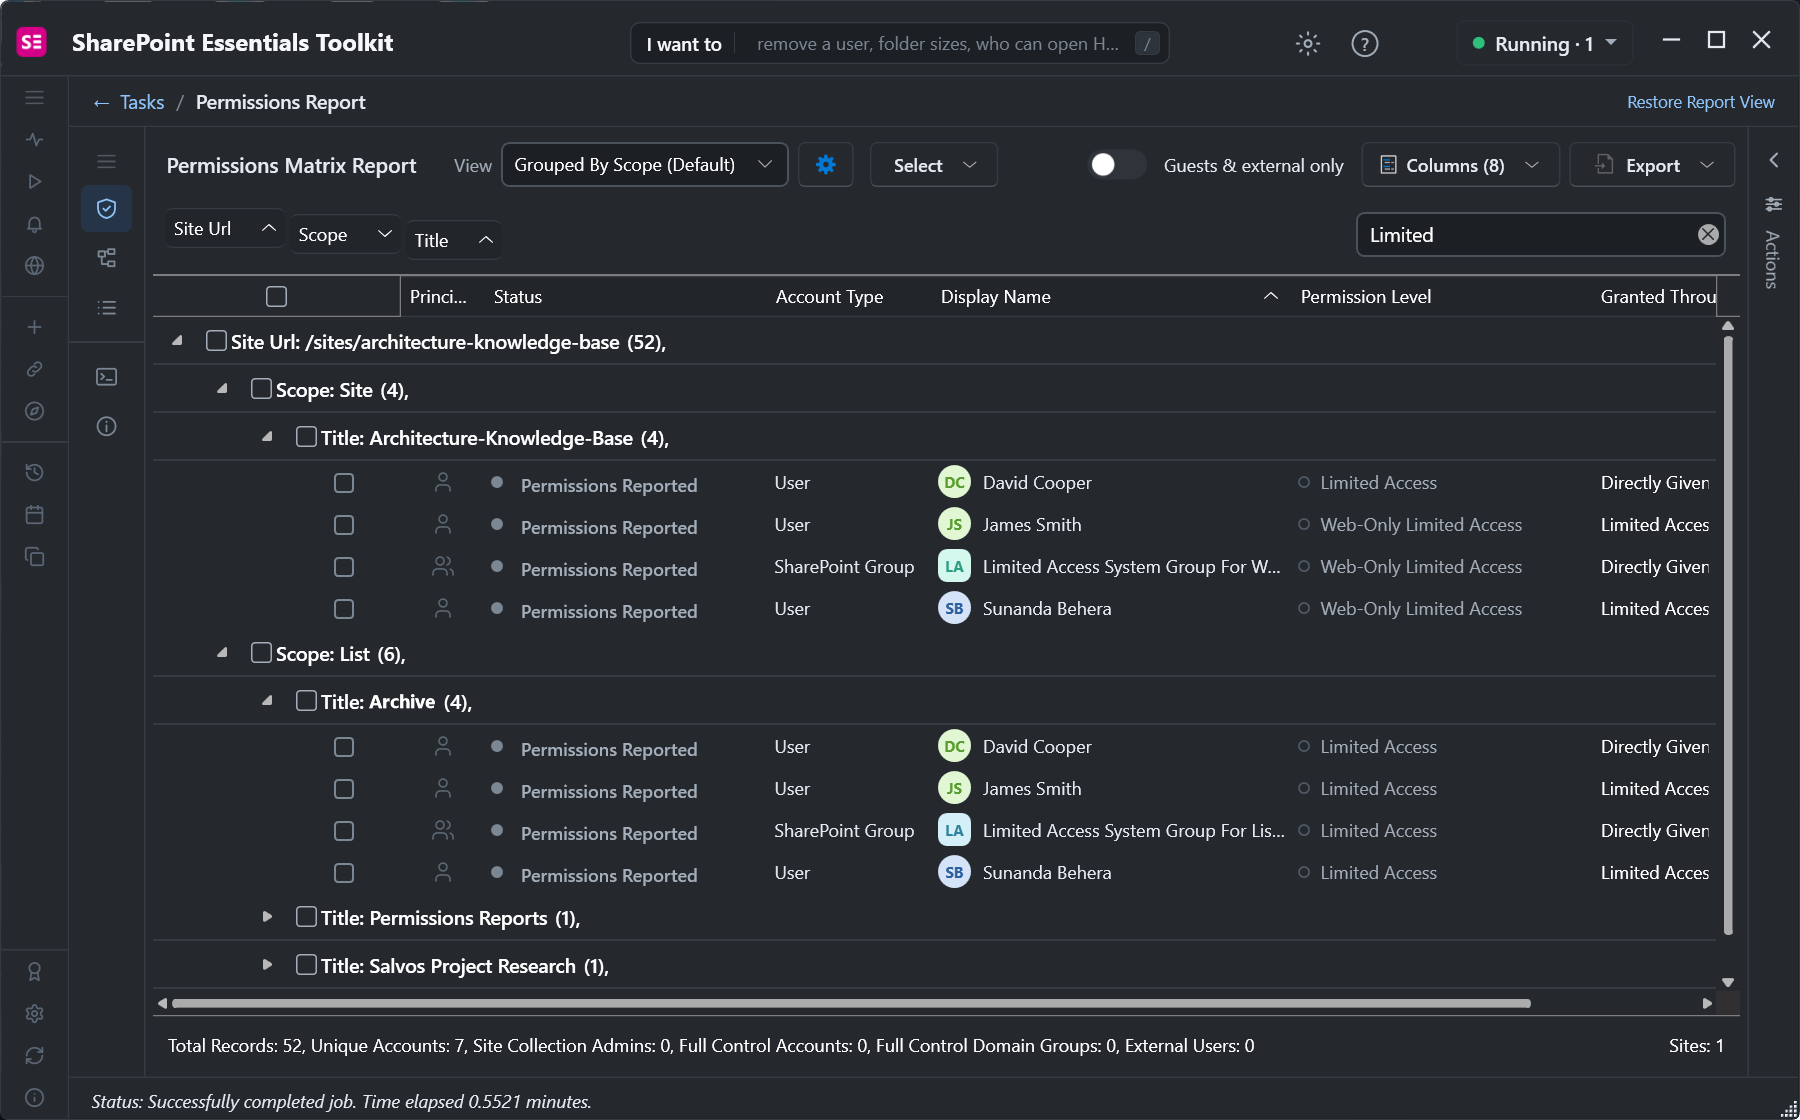Open the Grouped By Scope view dropdown
Viewport: 1800px width, 1120px height.
click(644, 165)
